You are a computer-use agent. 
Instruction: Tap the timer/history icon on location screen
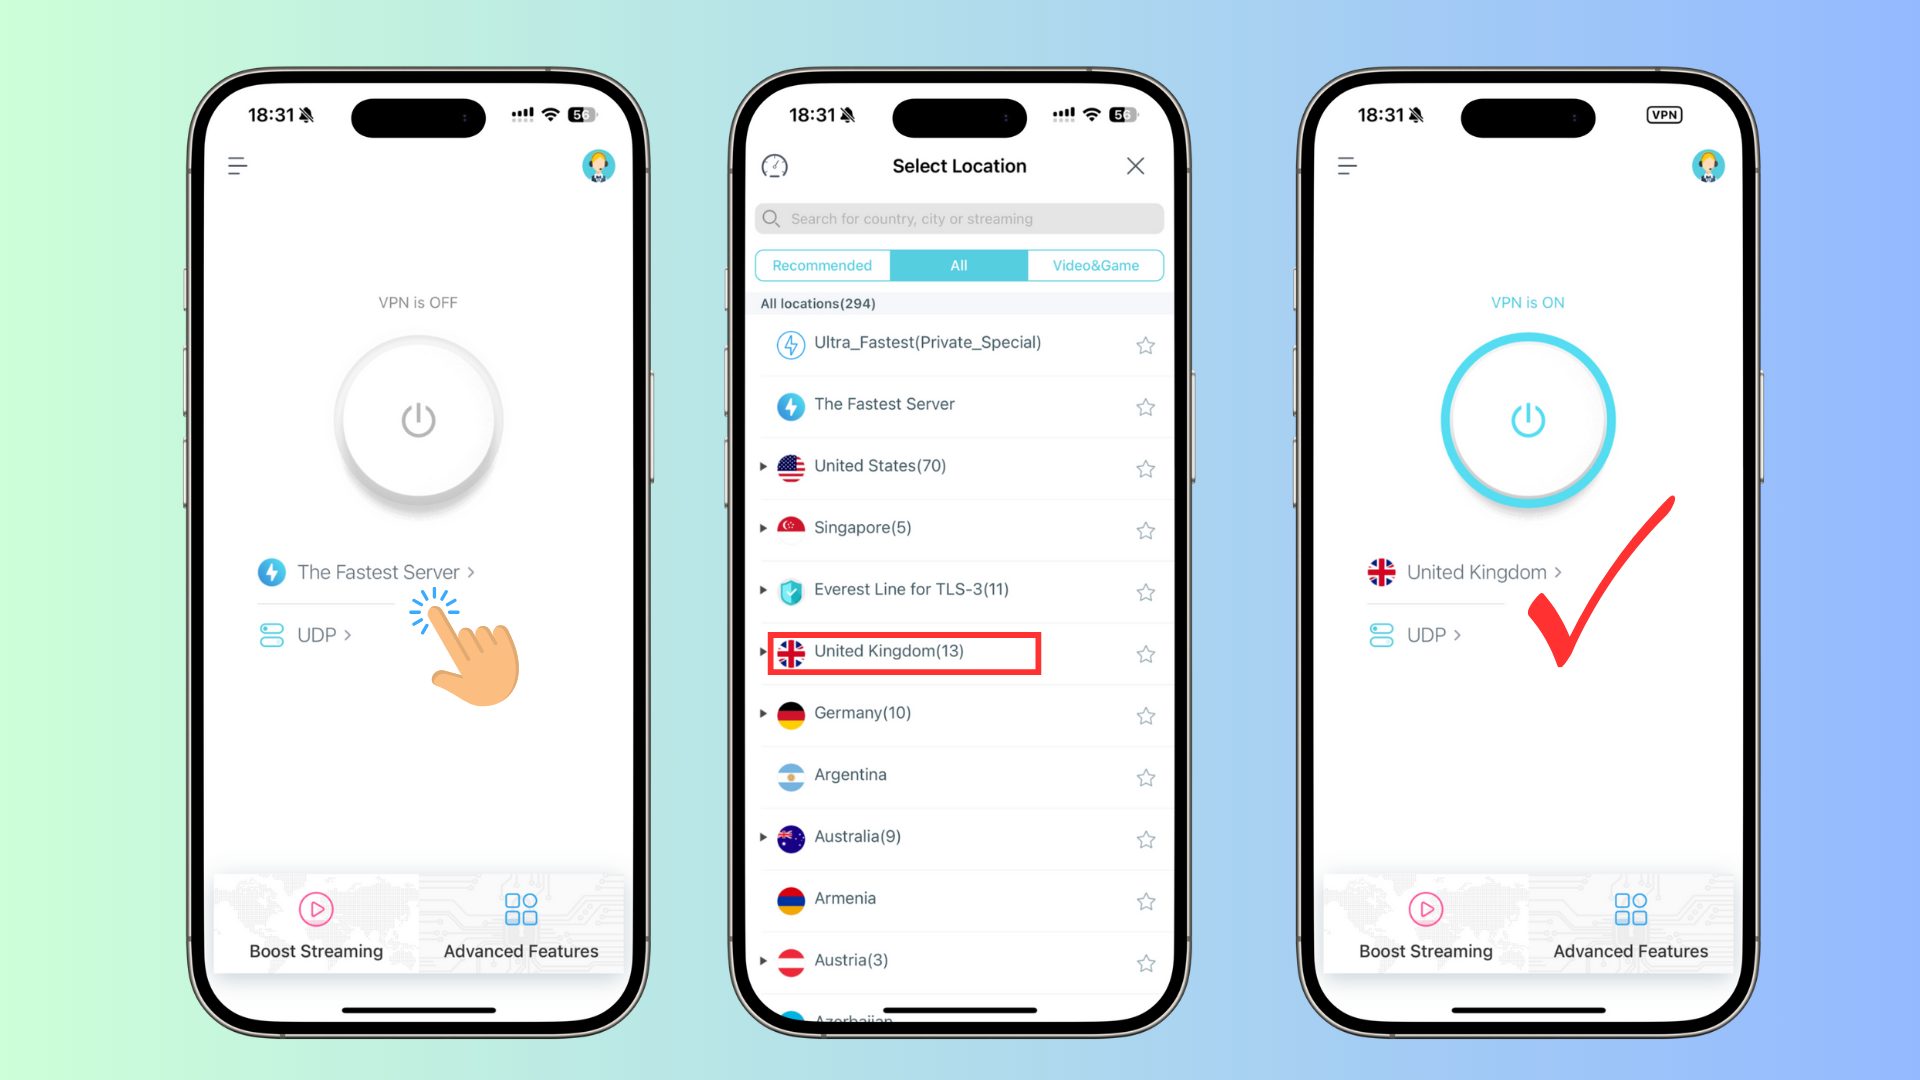coord(775,166)
